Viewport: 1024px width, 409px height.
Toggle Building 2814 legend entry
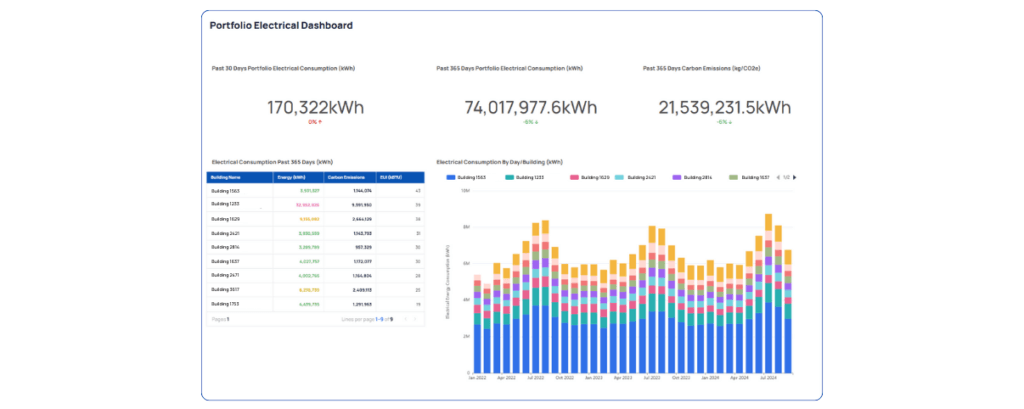click(696, 177)
